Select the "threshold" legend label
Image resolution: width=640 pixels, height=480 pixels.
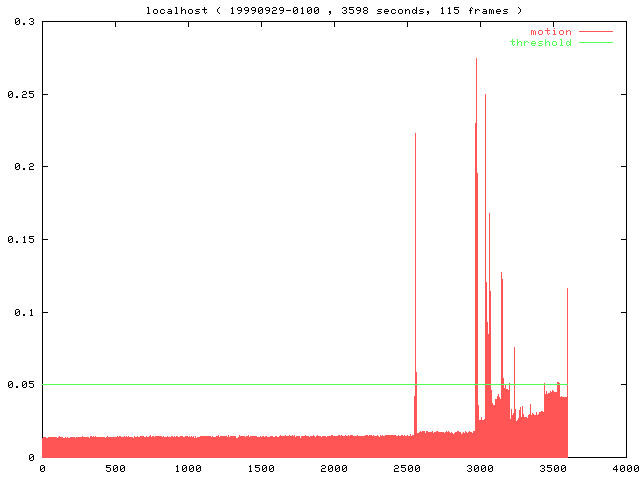click(541, 42)
